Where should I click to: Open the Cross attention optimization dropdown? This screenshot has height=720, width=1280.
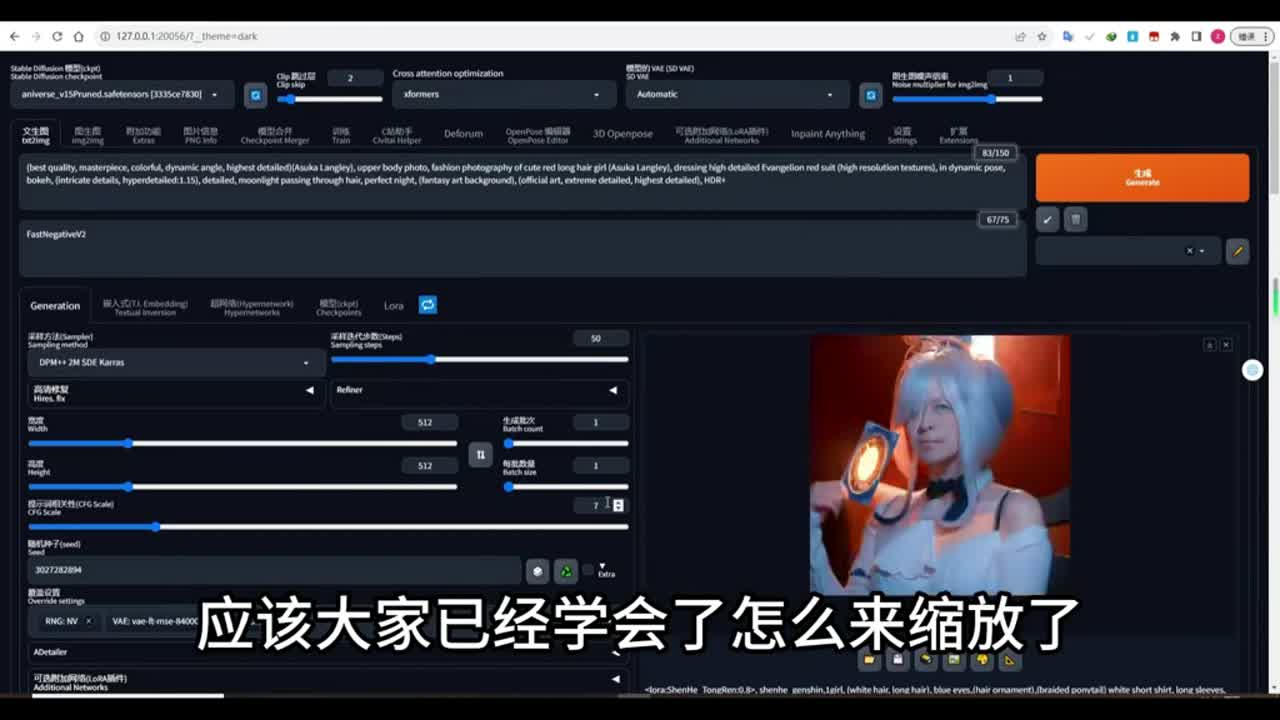[500, 94]
